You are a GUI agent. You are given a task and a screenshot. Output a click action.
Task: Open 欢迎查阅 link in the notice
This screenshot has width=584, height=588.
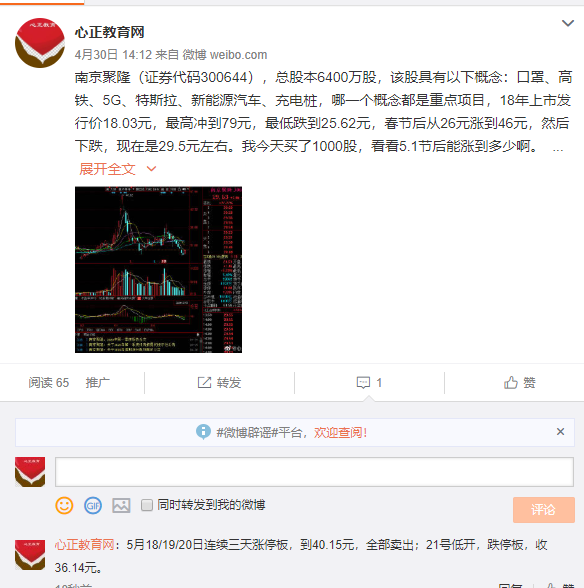point(340,432)
